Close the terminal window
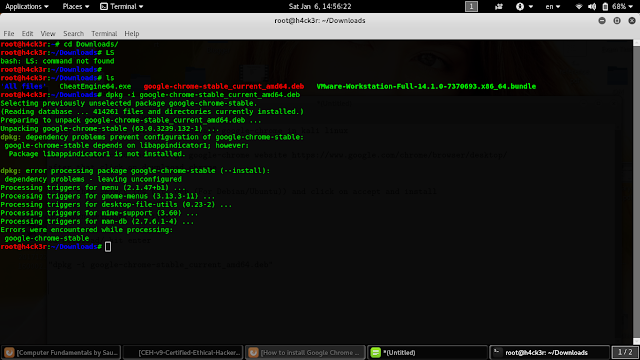The image size is (640, 360). click(632, 20)
